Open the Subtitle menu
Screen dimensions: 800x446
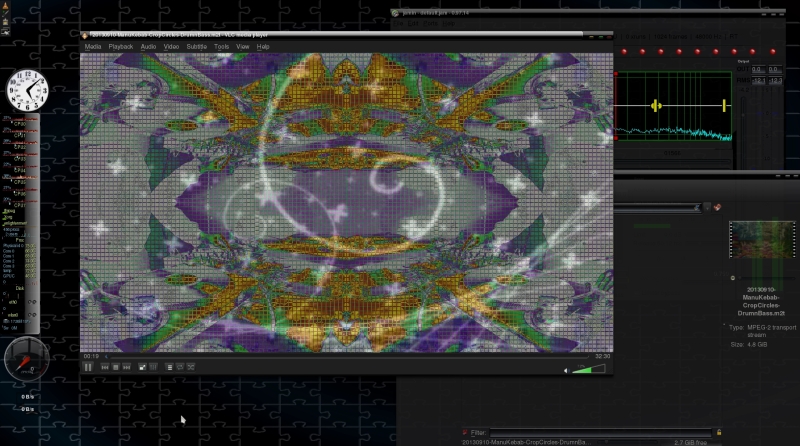pos(196,46)
